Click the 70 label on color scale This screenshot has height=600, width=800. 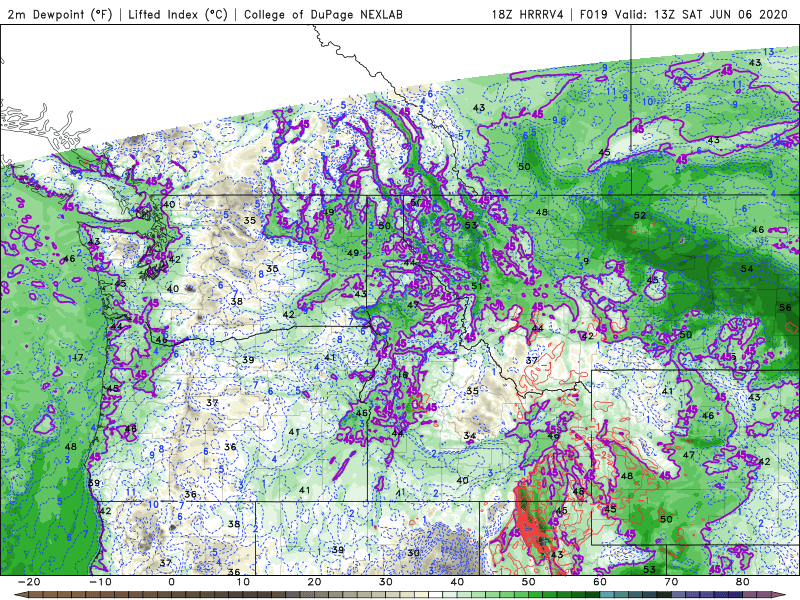[671, 582]
